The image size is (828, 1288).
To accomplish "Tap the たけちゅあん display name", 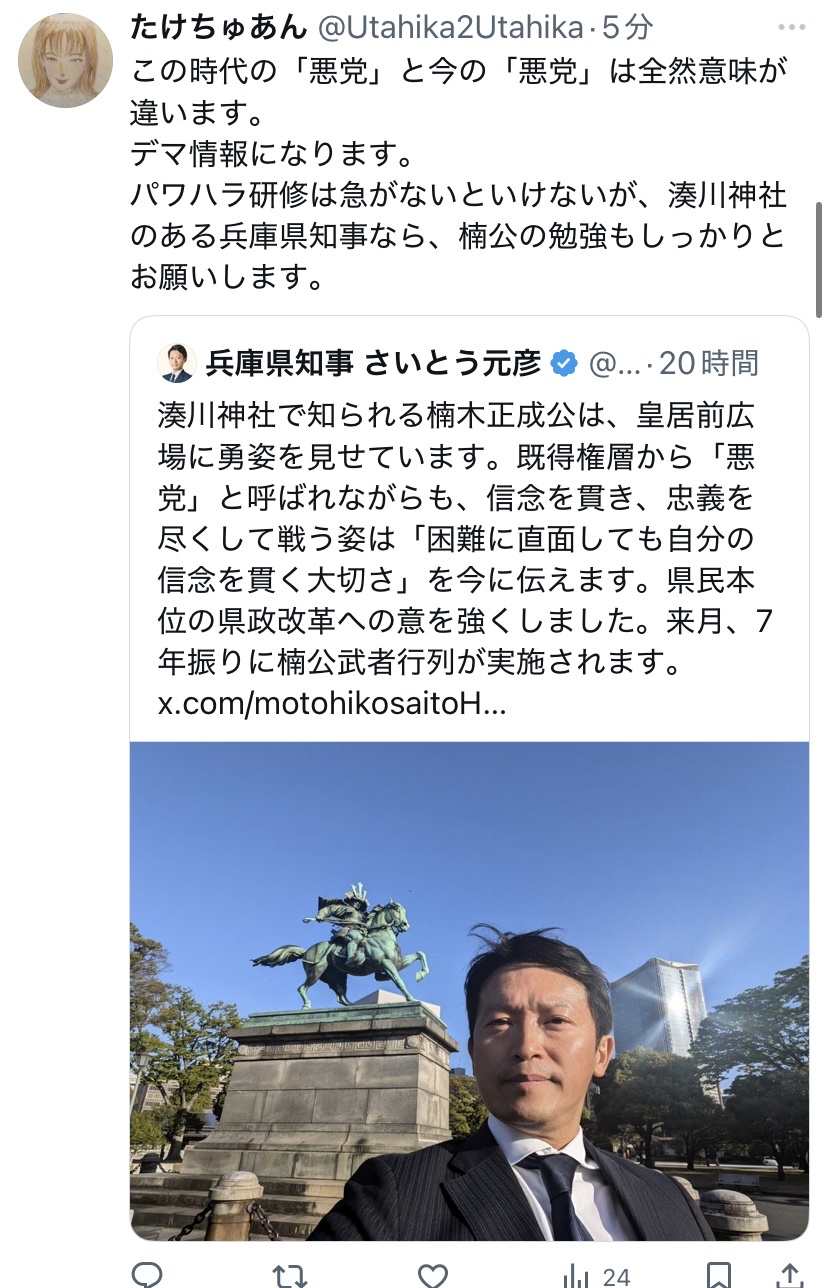I will point(218,28).
